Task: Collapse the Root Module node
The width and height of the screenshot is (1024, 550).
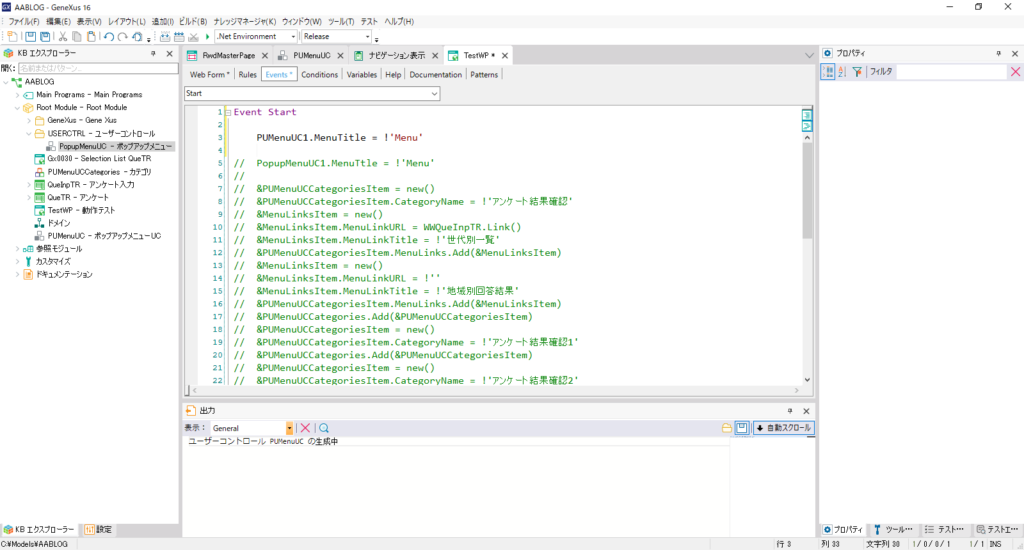Action: [18, 108]
